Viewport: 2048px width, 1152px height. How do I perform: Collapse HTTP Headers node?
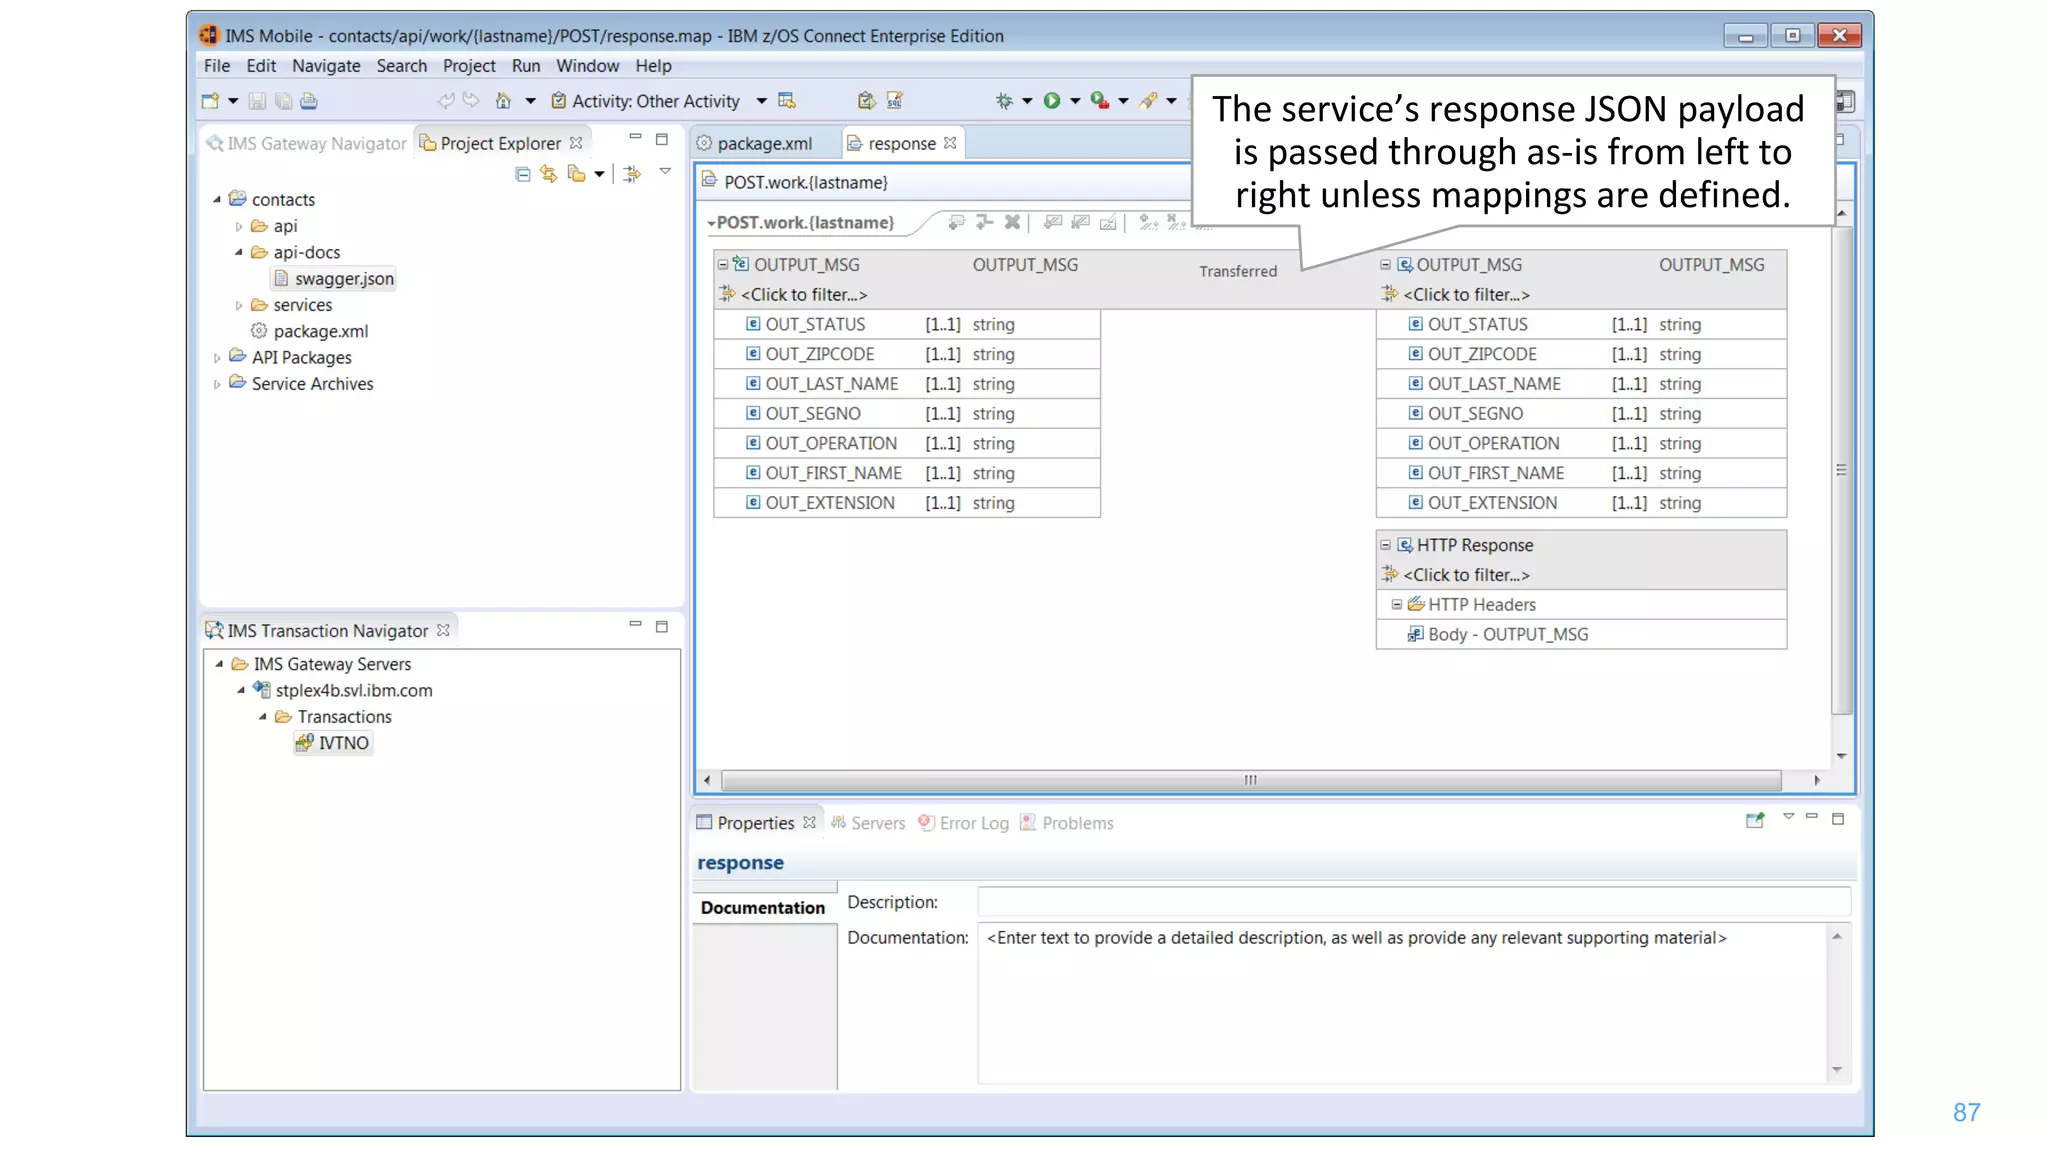[1397, 604]
